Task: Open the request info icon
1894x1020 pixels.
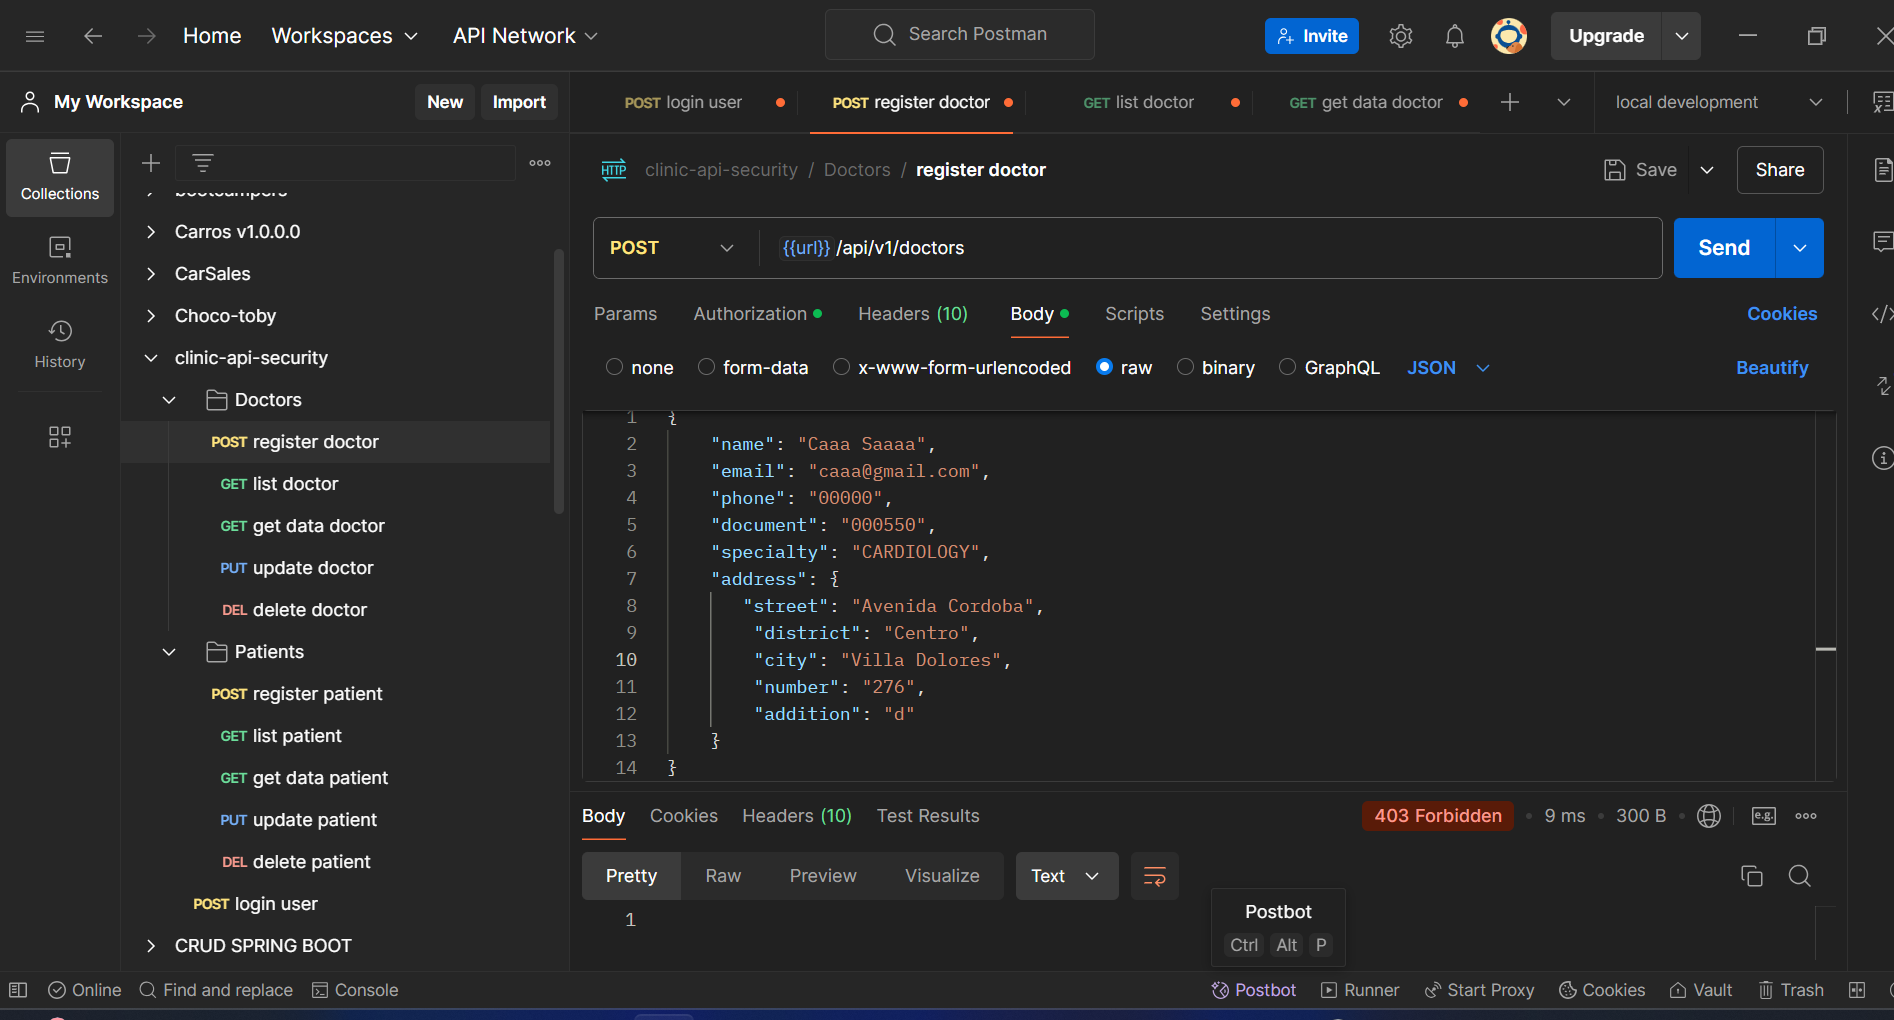Action: tap(1882, 458)
